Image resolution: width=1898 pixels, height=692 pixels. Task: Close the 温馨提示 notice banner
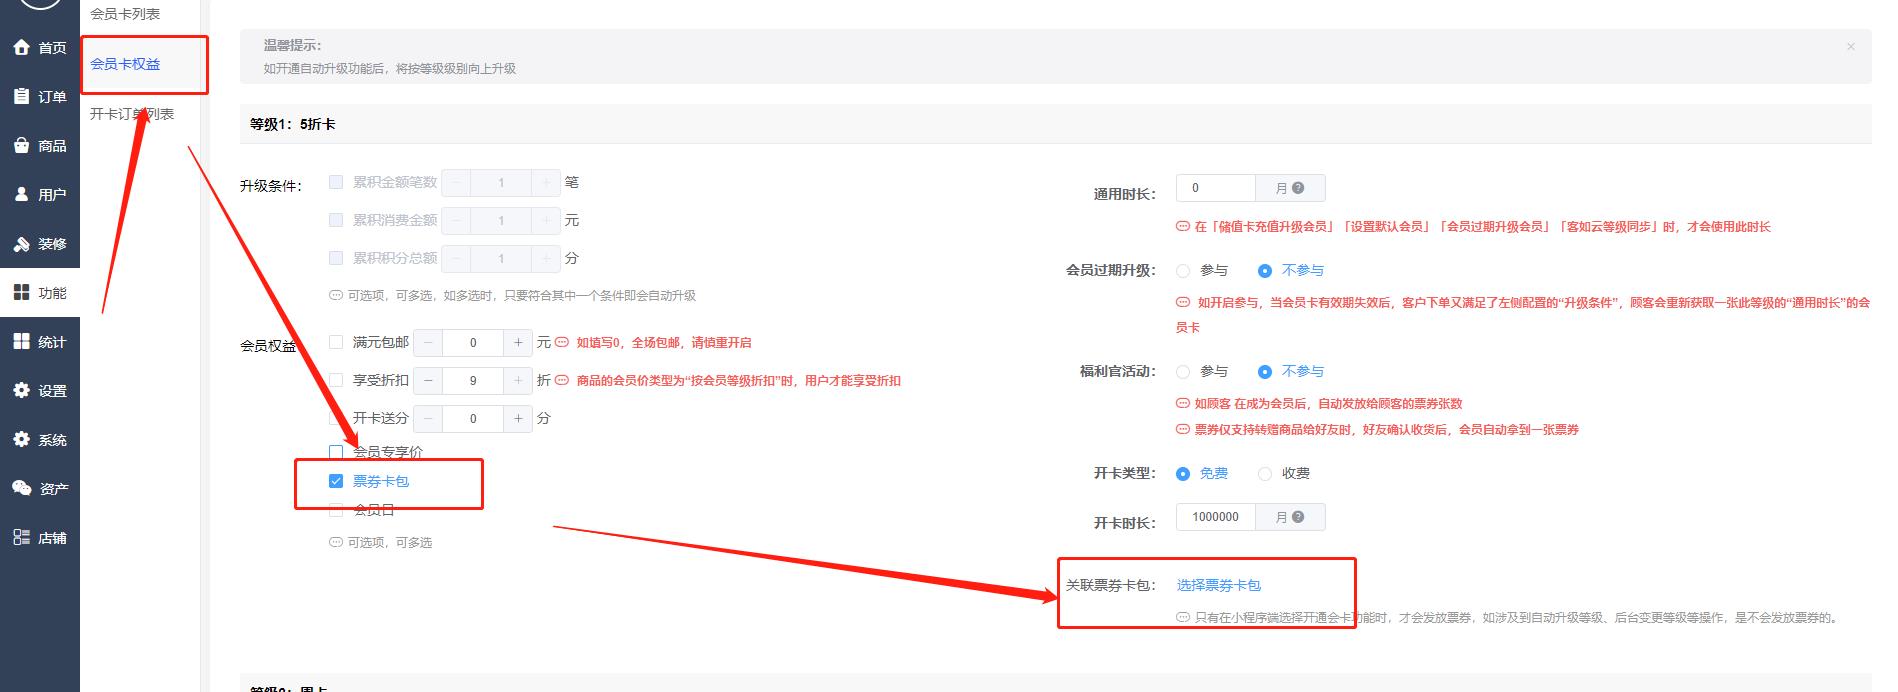tap(1850, 46)
